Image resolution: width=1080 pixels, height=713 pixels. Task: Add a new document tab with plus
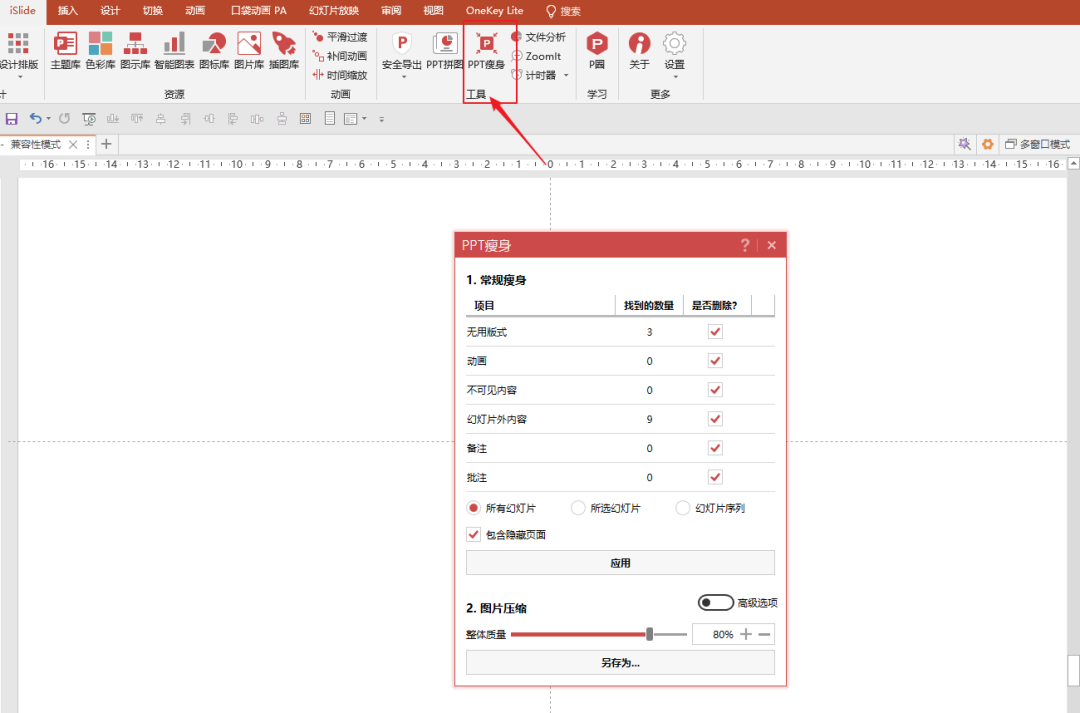[106, 144]
